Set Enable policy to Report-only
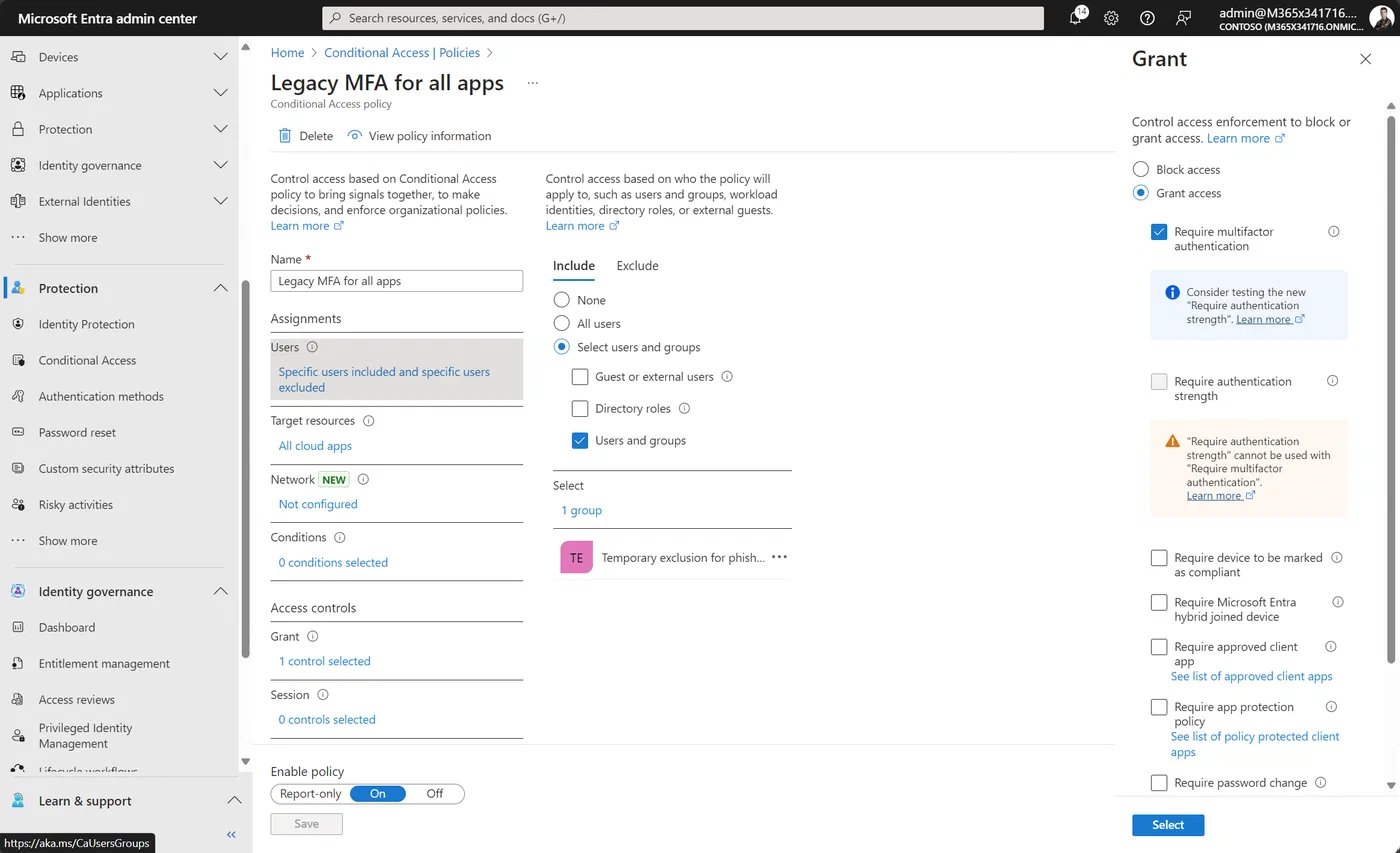 tap(311, 794)
